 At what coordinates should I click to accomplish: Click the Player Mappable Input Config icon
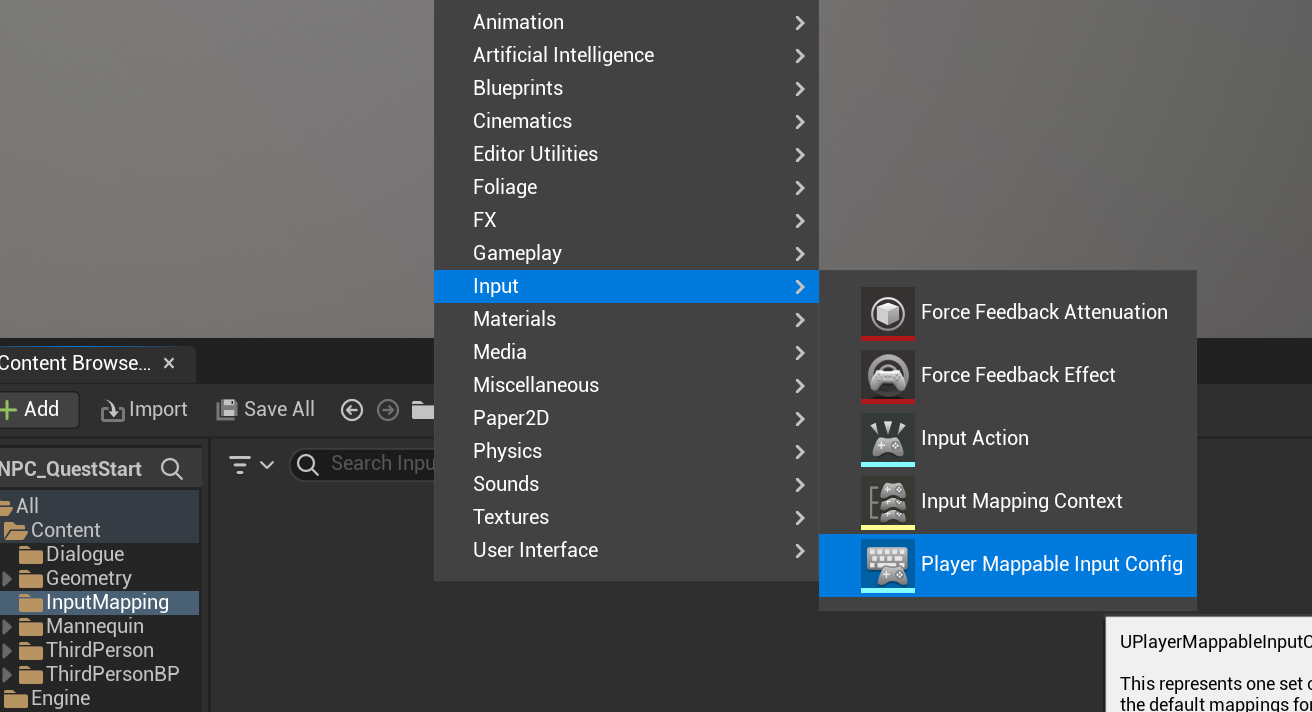(888, 565)
